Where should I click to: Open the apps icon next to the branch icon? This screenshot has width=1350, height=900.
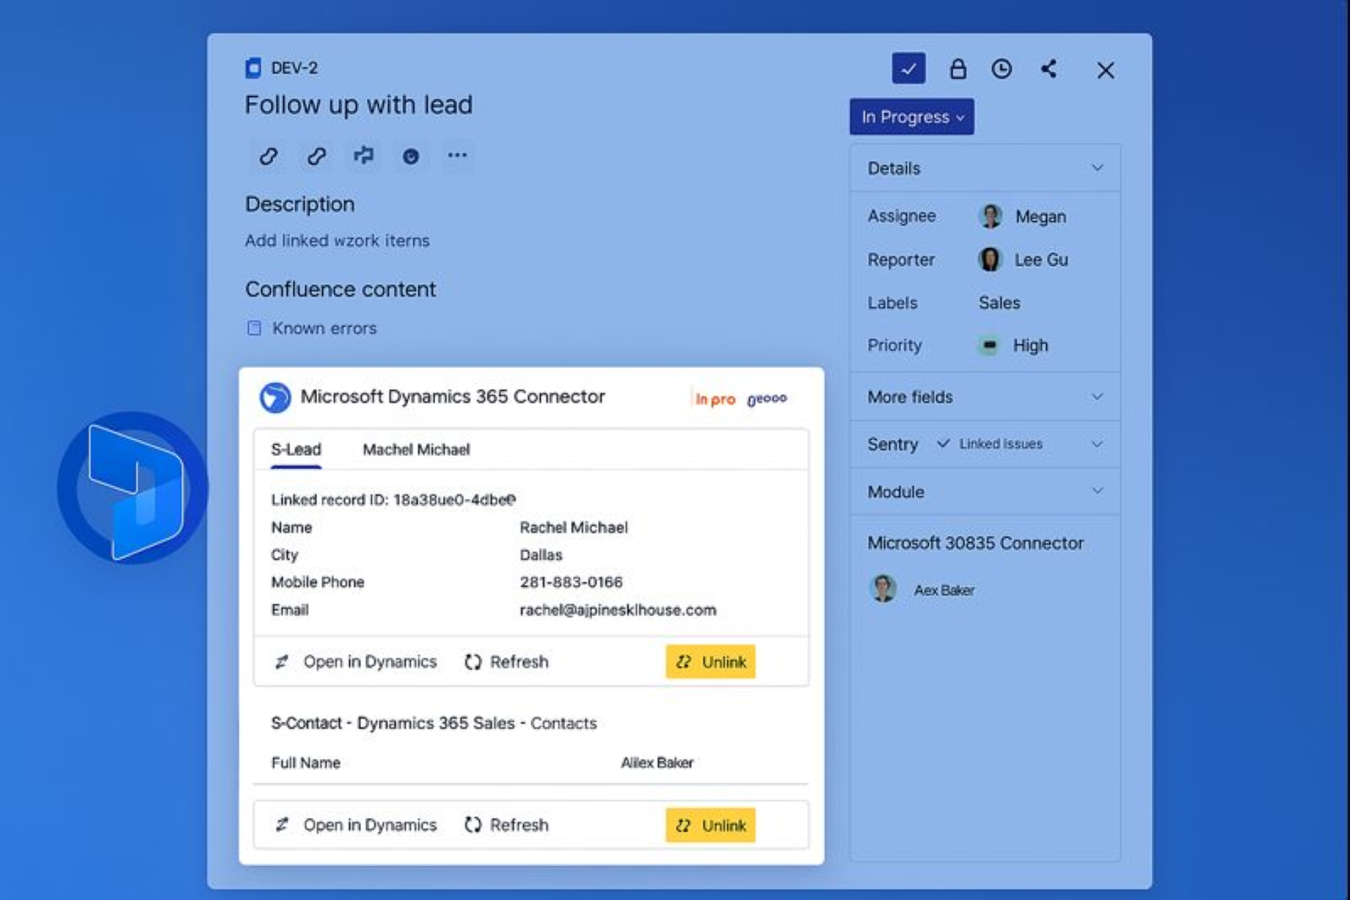tap(410, 156)
